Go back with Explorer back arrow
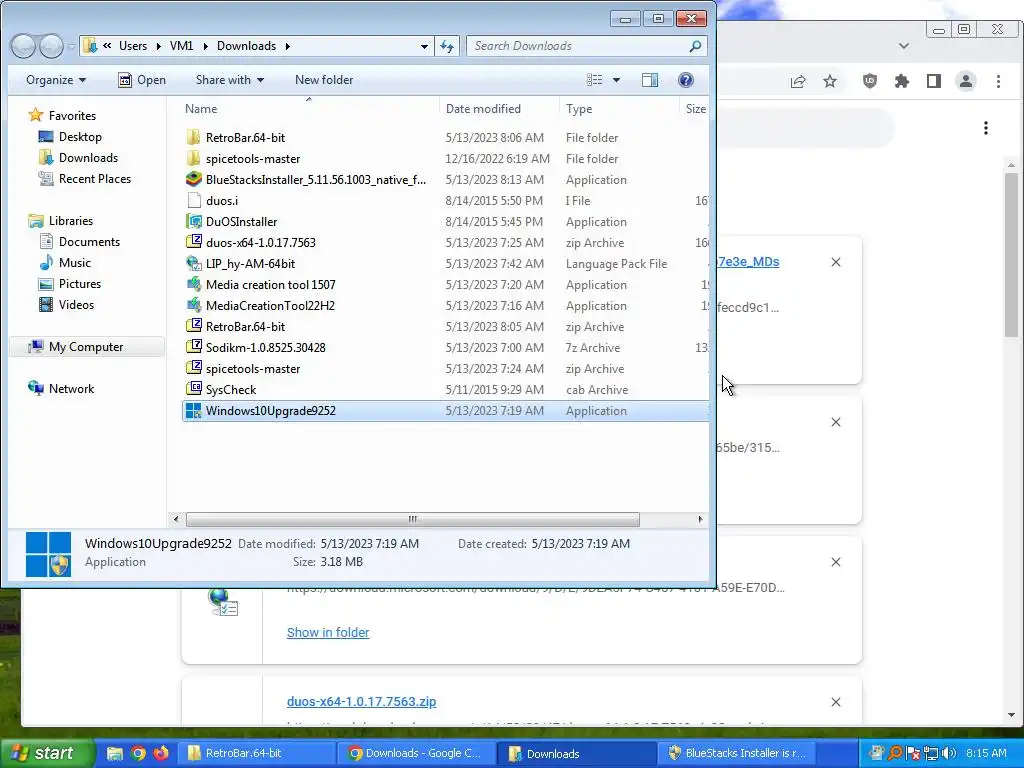Image resolution: width=1024 pixels, height=768 pixels. [23, 46]
